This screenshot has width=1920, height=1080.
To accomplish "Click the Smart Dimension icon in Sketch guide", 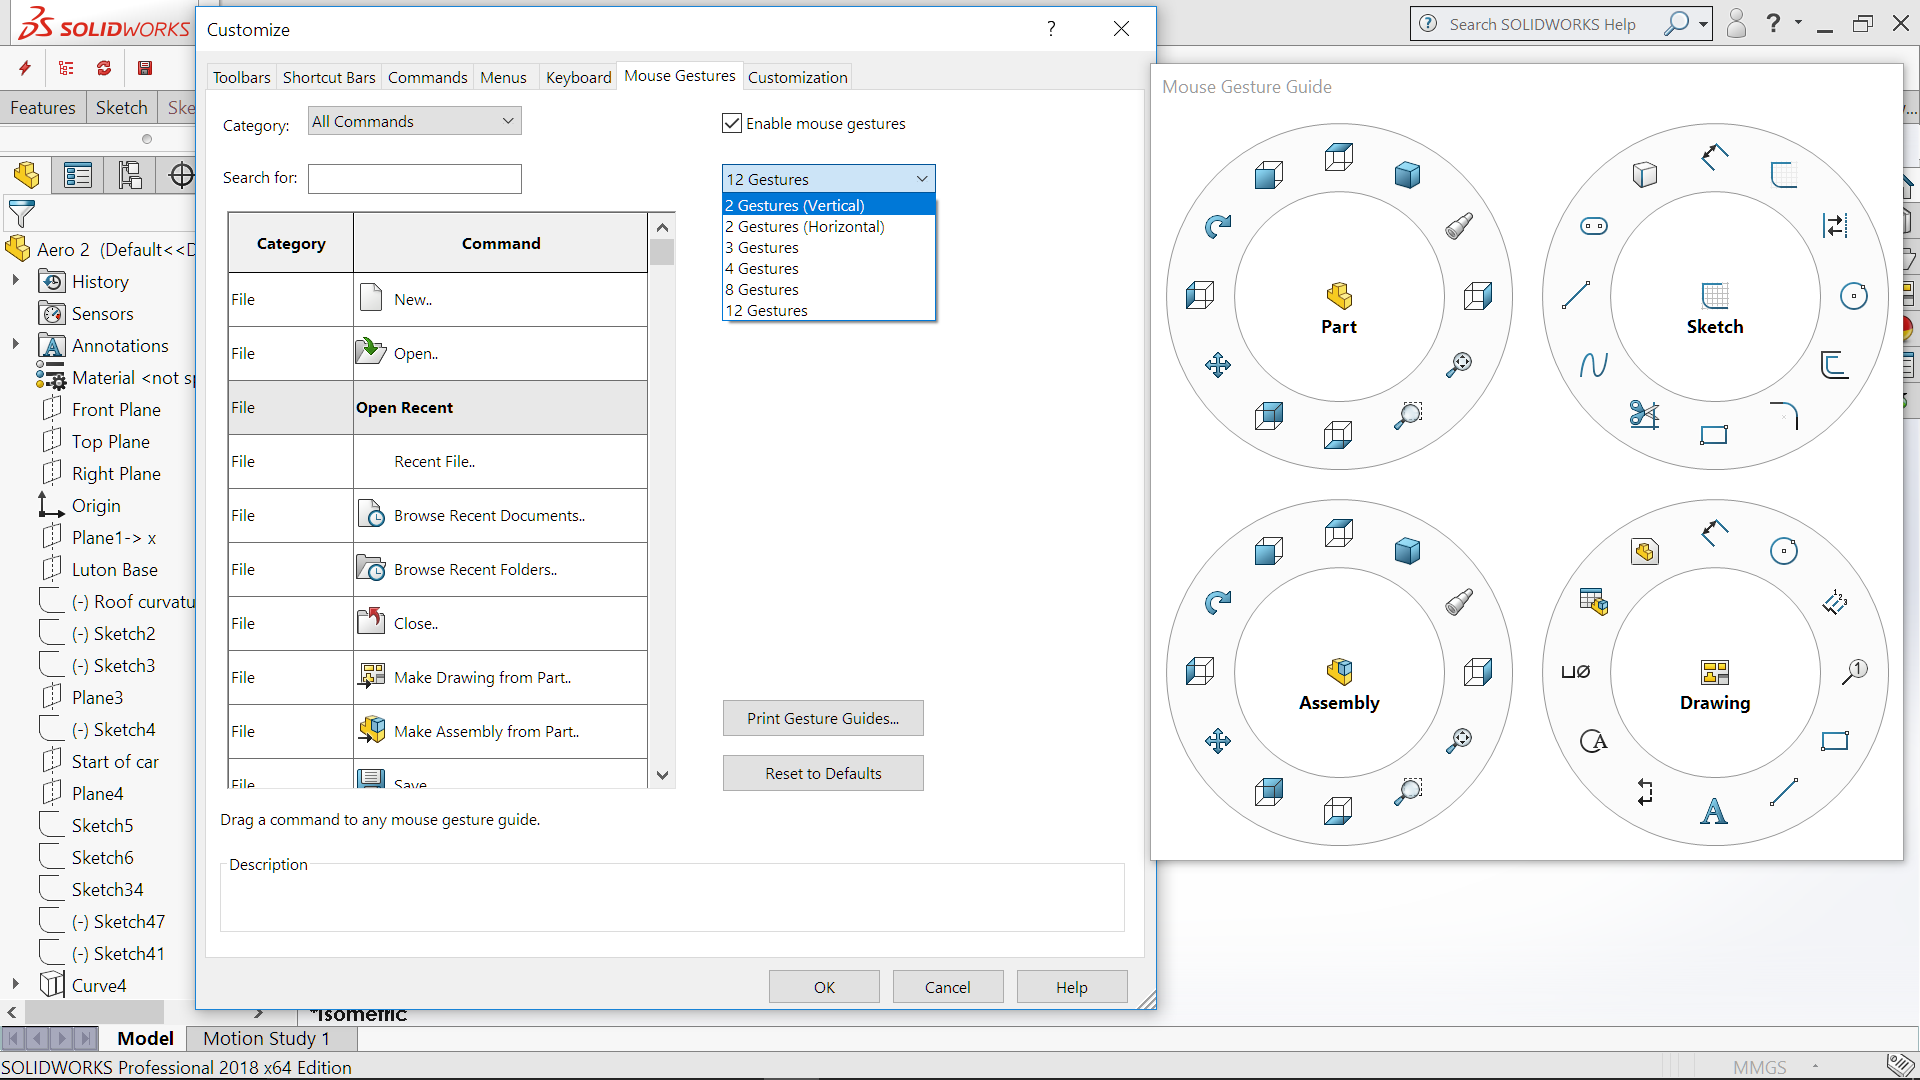I will [1714, 157].
